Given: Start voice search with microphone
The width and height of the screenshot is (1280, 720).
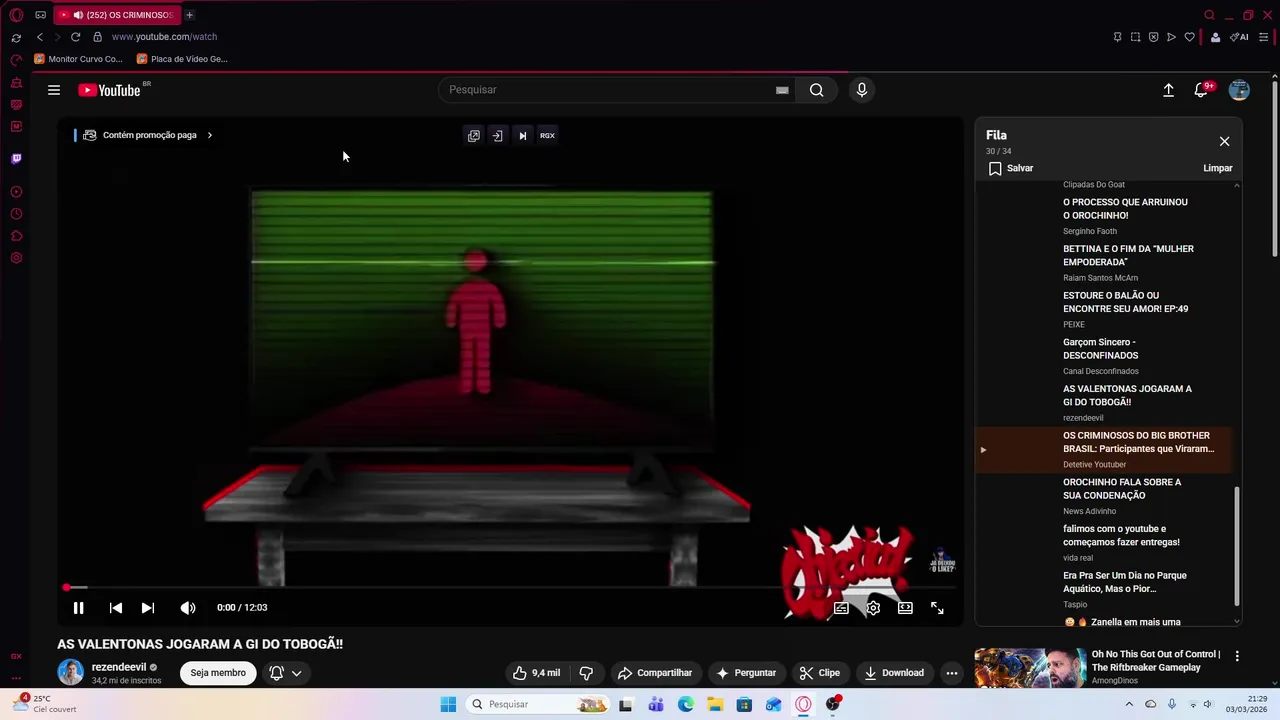Looking at the screenshot, I should [862, 90].
